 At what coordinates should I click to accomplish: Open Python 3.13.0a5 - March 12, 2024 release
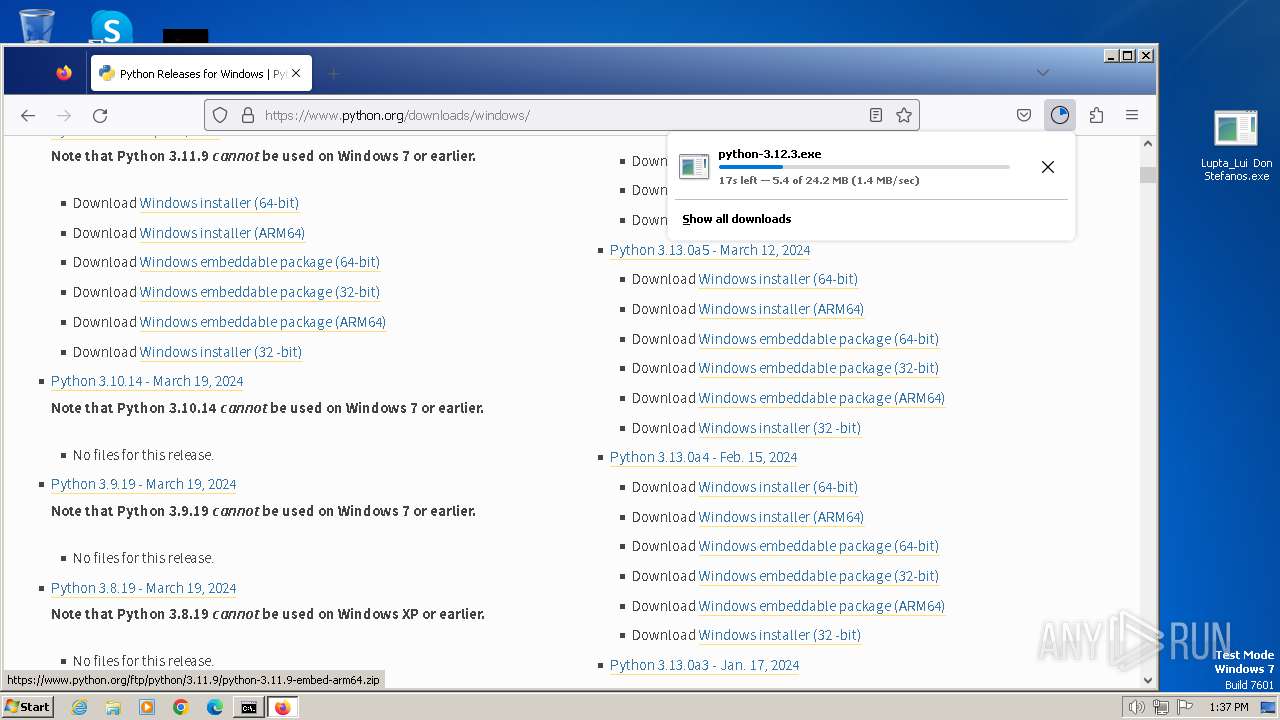710,250
